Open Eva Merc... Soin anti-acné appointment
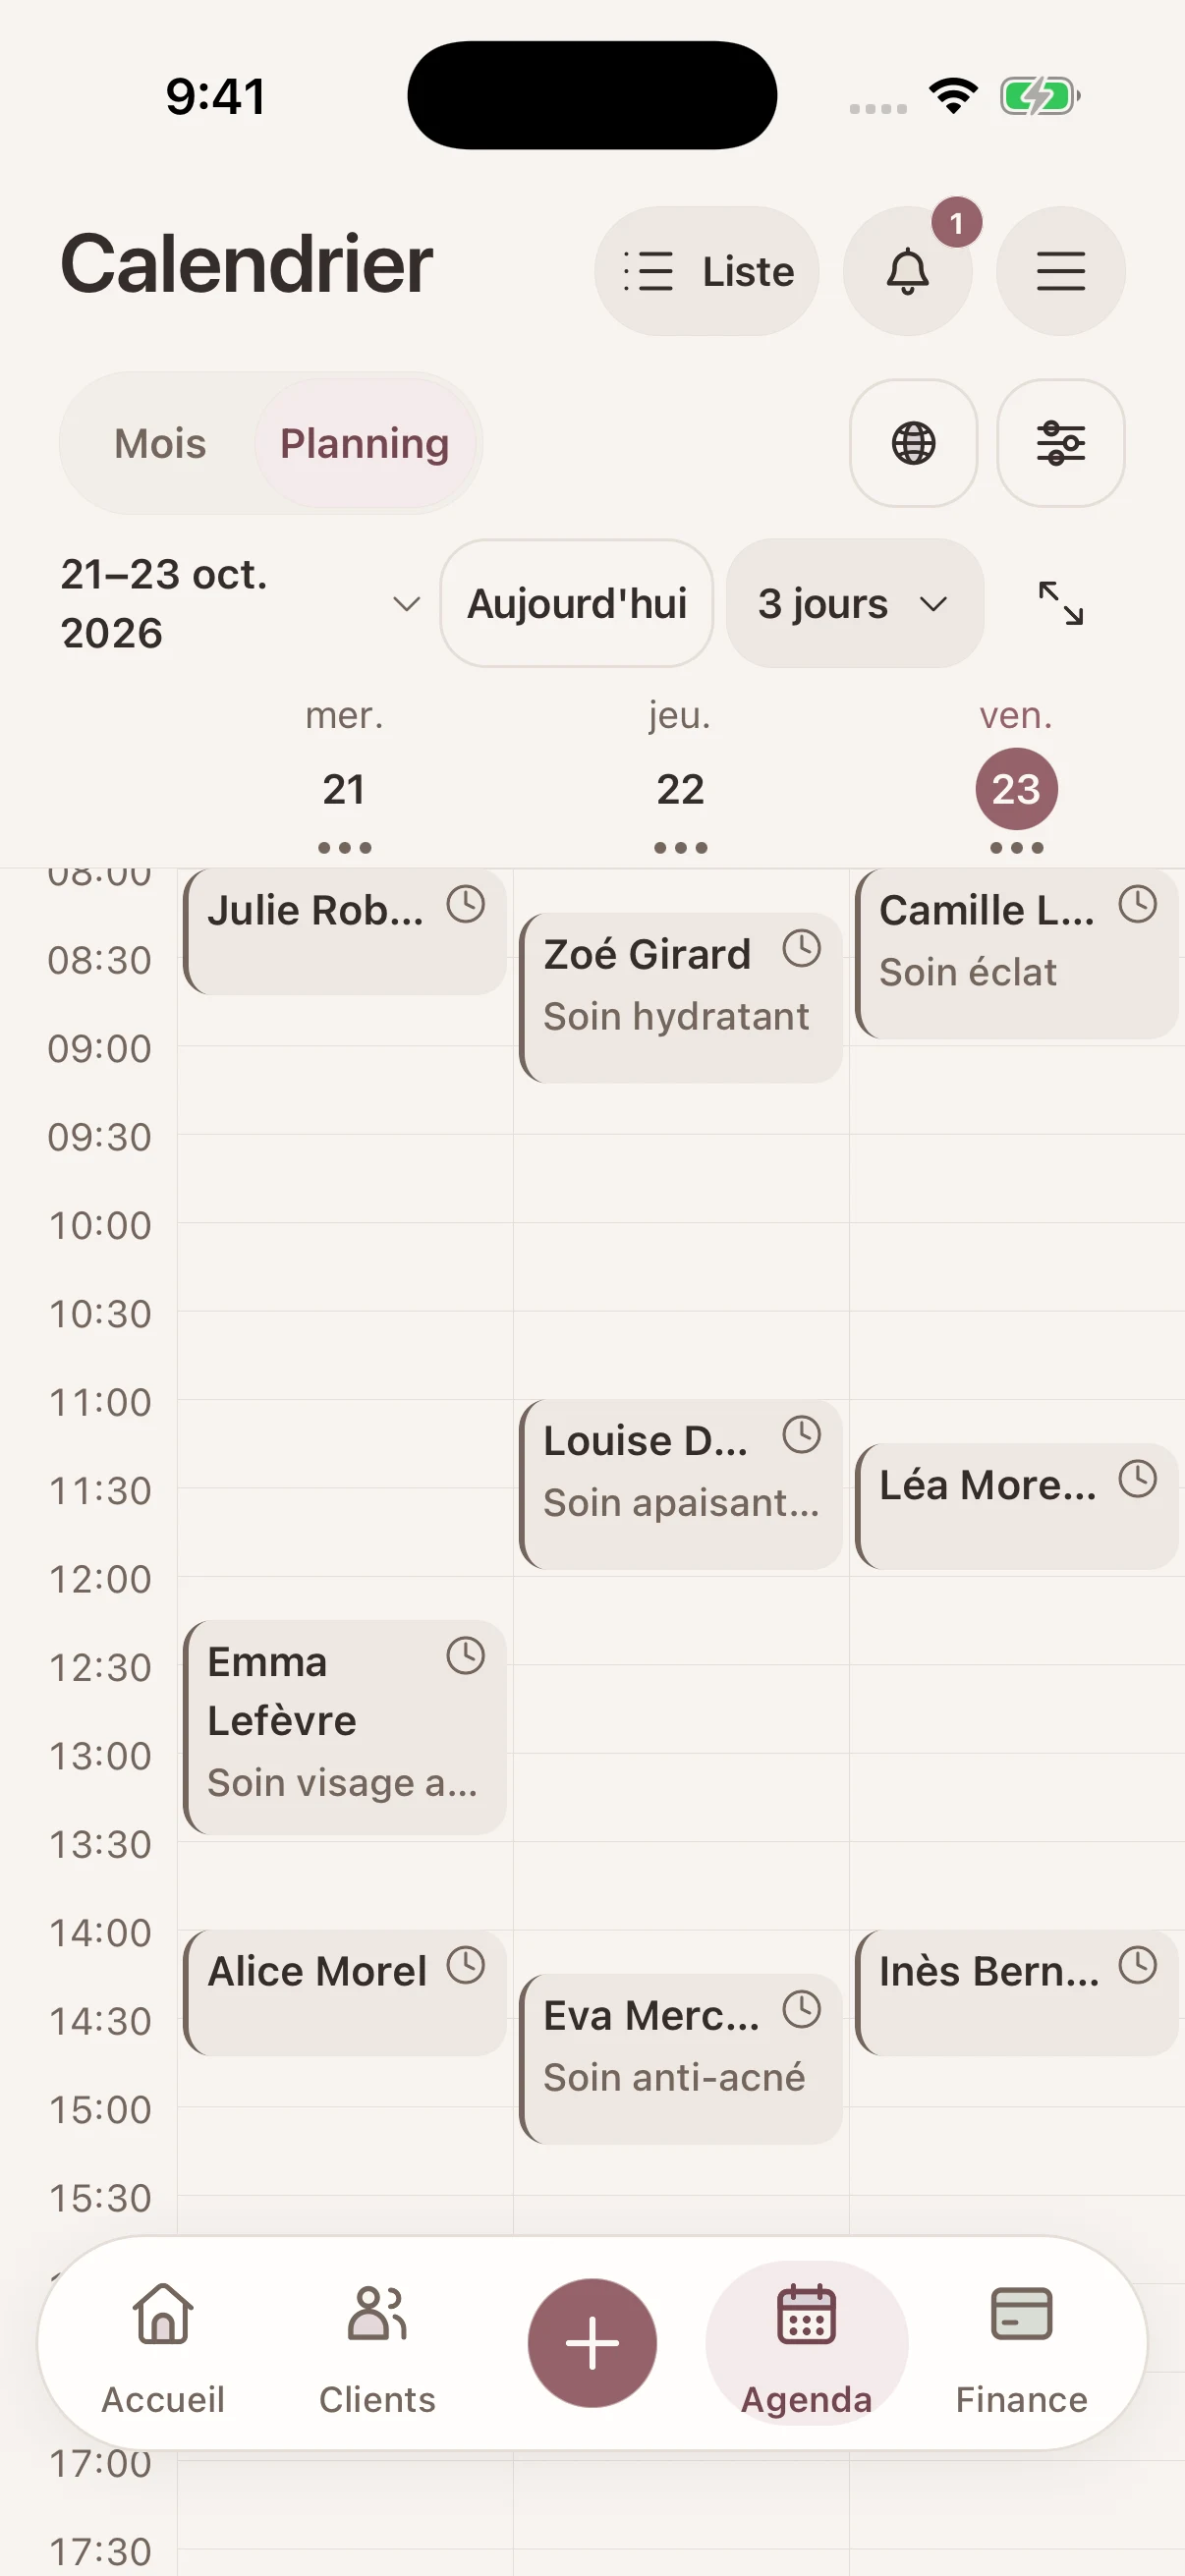 (x=681, y=2058)
